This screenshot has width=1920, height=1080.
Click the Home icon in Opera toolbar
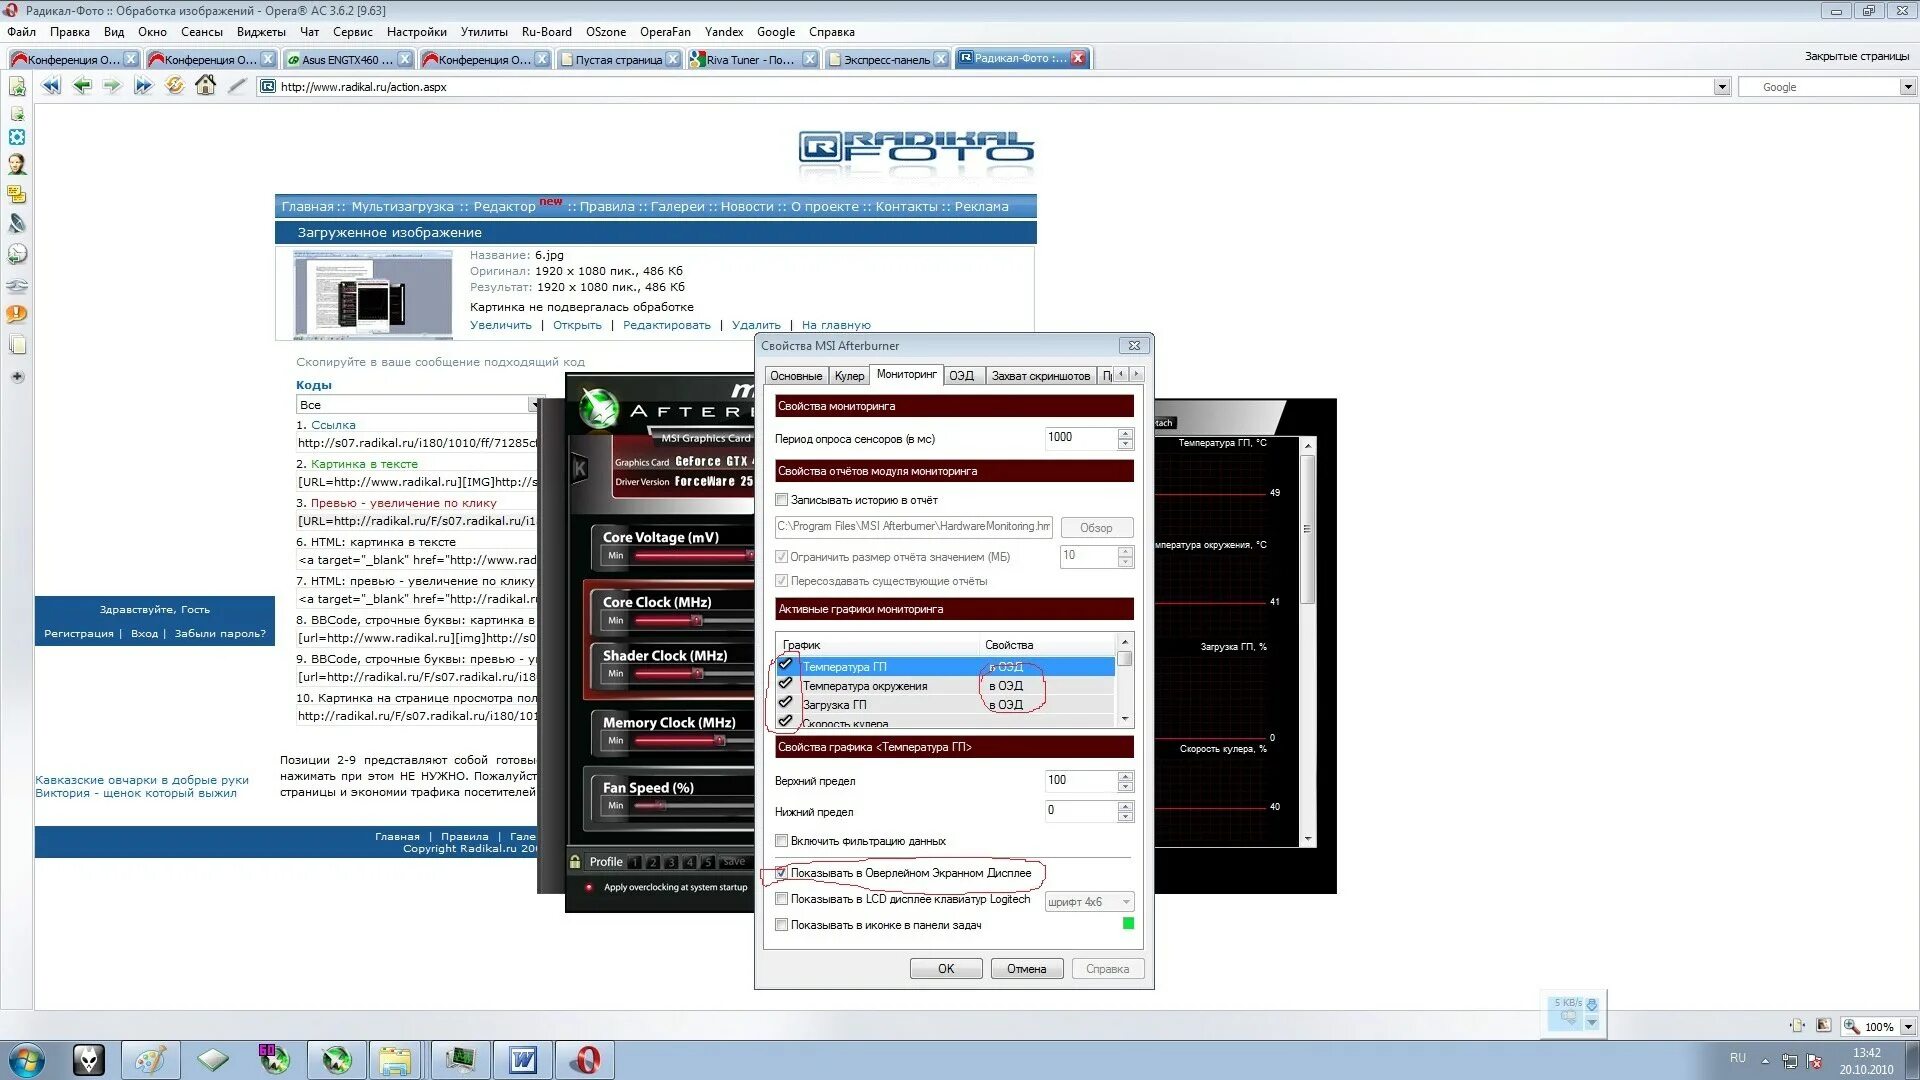(205, 86)
